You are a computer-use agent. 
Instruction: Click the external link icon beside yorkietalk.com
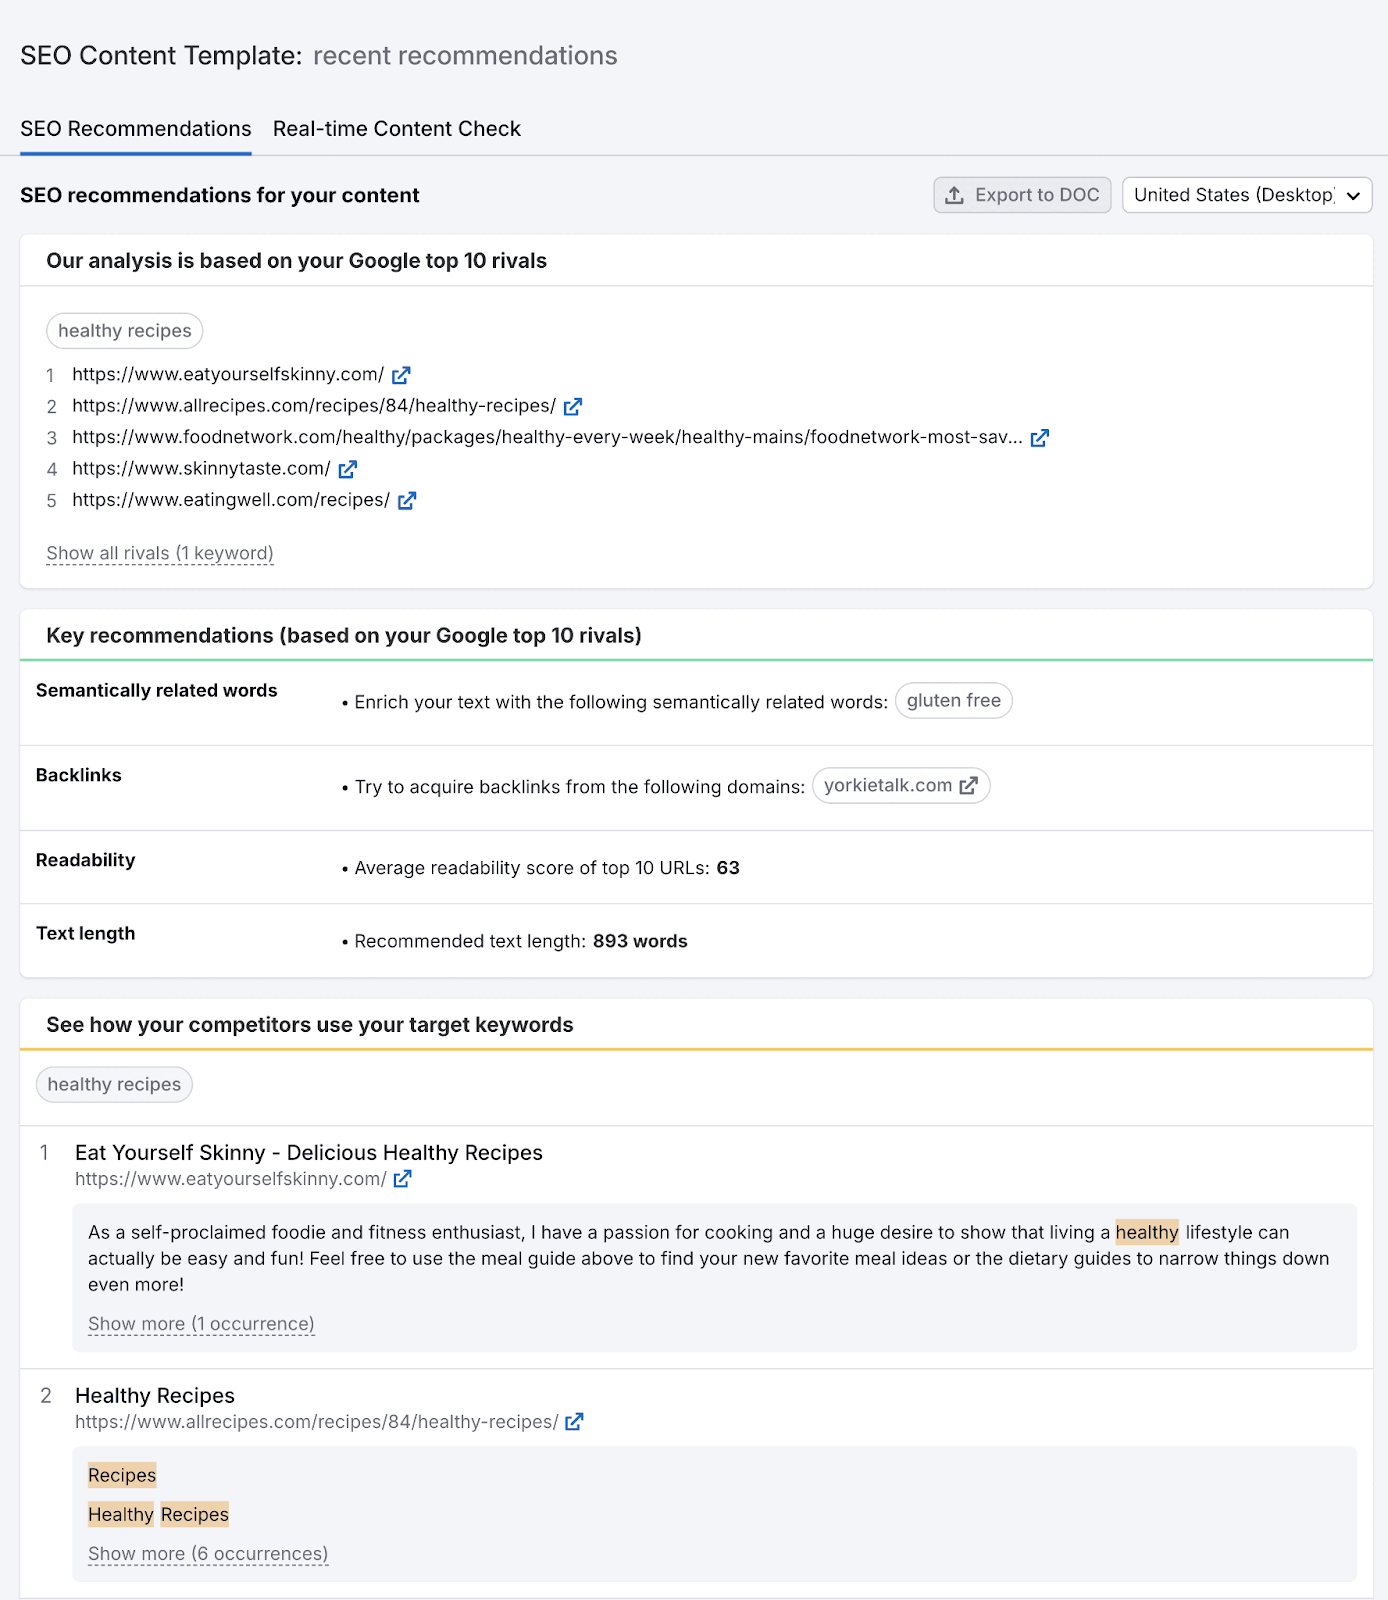(x=967, y=786)
